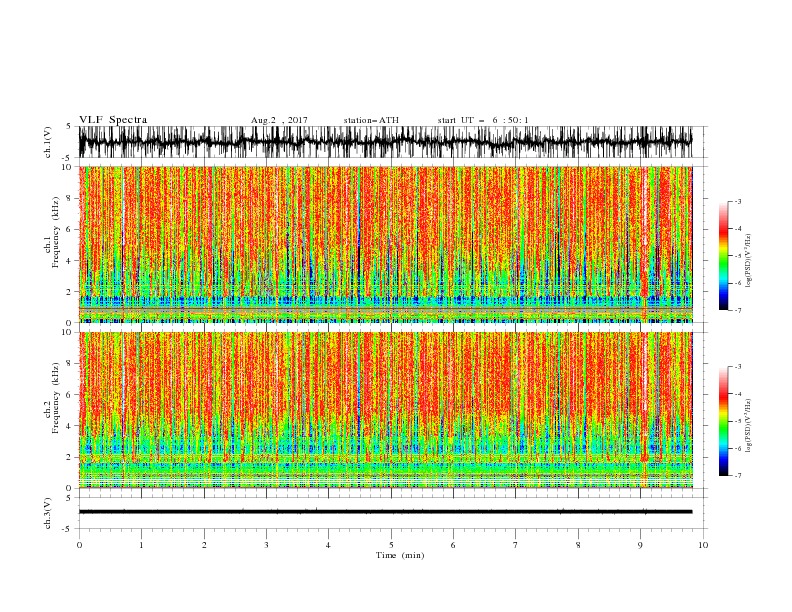Click the upper color scale bar for ch.1
The height and width of the screenshot is (612, 792).
pos(723,255)
